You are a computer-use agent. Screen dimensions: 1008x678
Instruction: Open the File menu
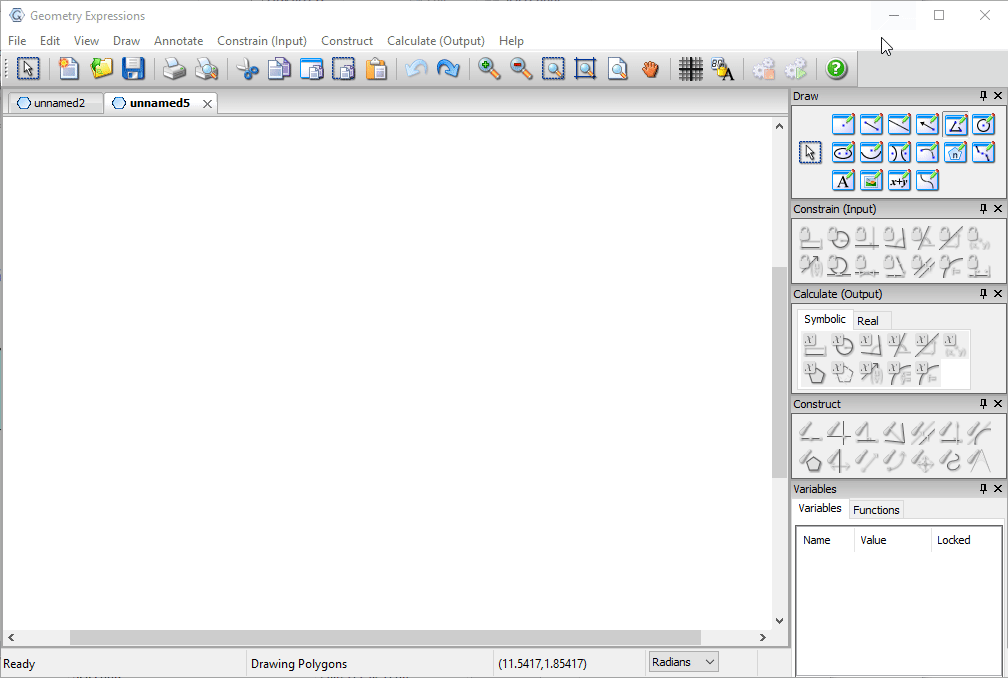click(17, 40)
